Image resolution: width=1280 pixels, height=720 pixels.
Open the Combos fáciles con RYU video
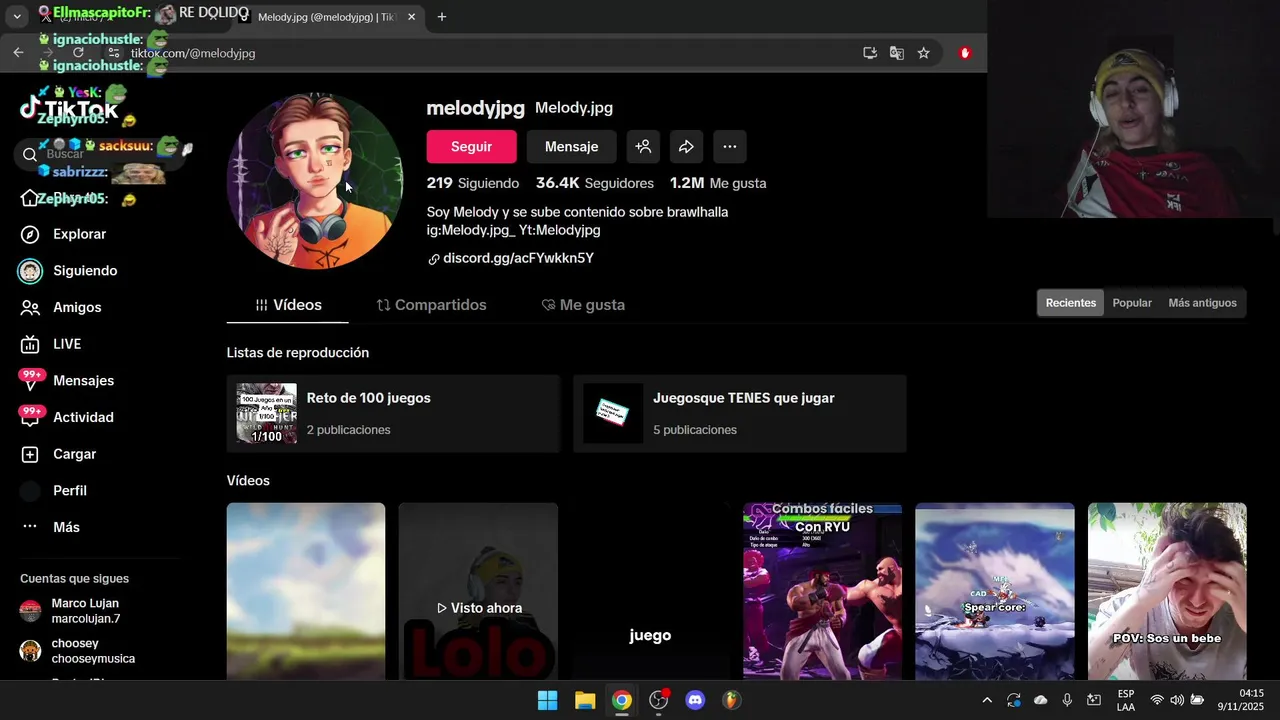[x=822, y=591]
